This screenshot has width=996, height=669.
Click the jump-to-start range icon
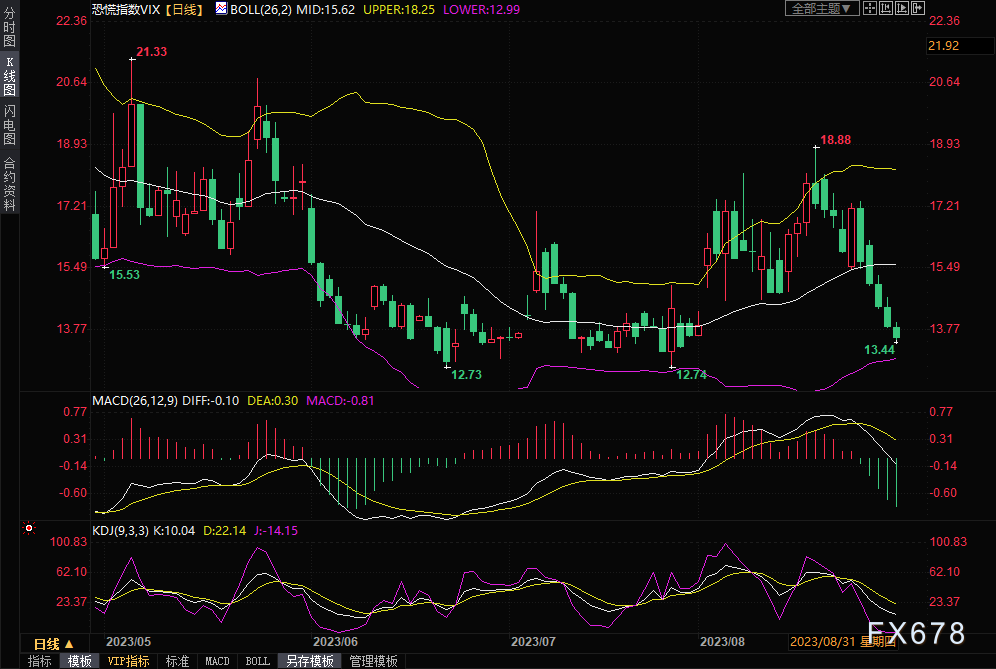click(887, 8)
